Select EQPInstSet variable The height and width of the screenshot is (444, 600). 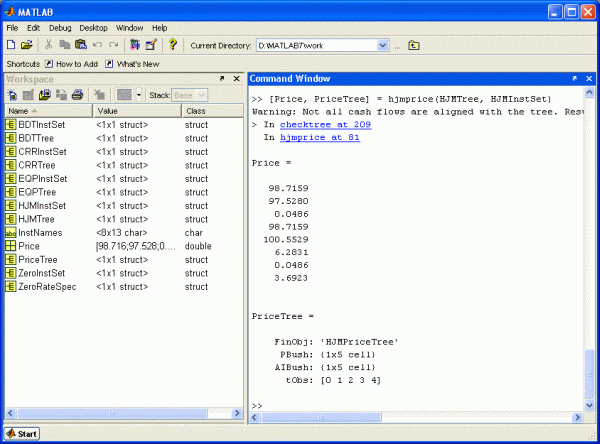(124, 179)
